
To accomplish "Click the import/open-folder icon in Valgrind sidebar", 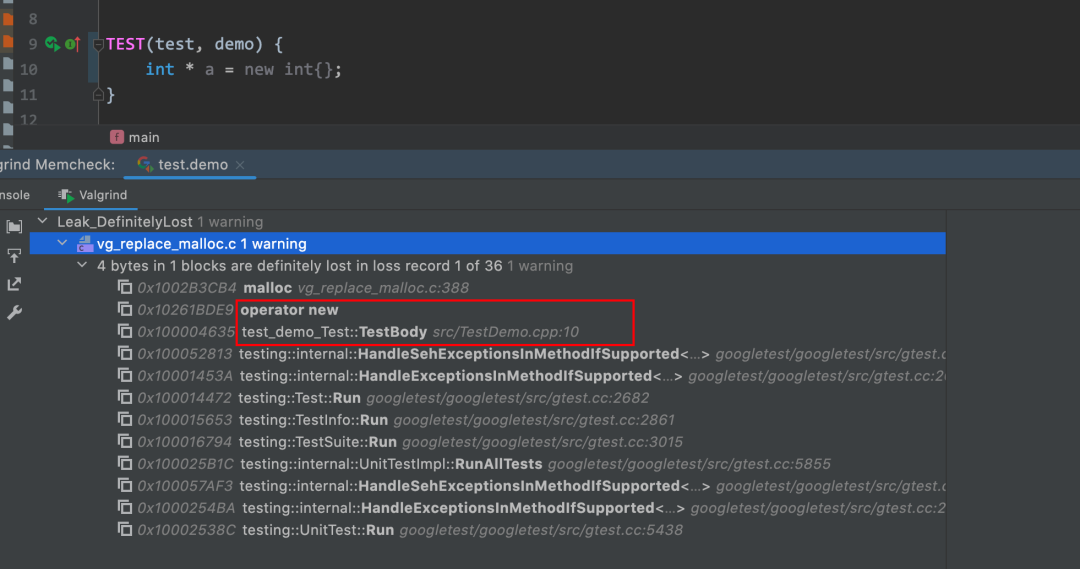I will point(14,227).
